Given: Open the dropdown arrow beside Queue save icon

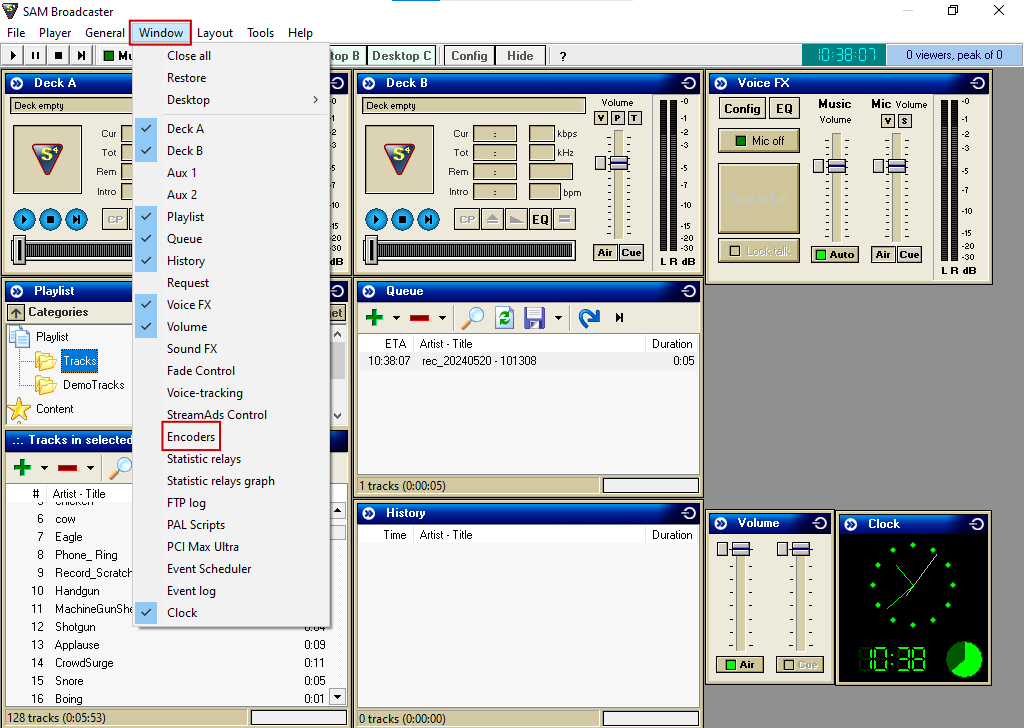Looking at the screenshot, I should (x=558, y=318).
